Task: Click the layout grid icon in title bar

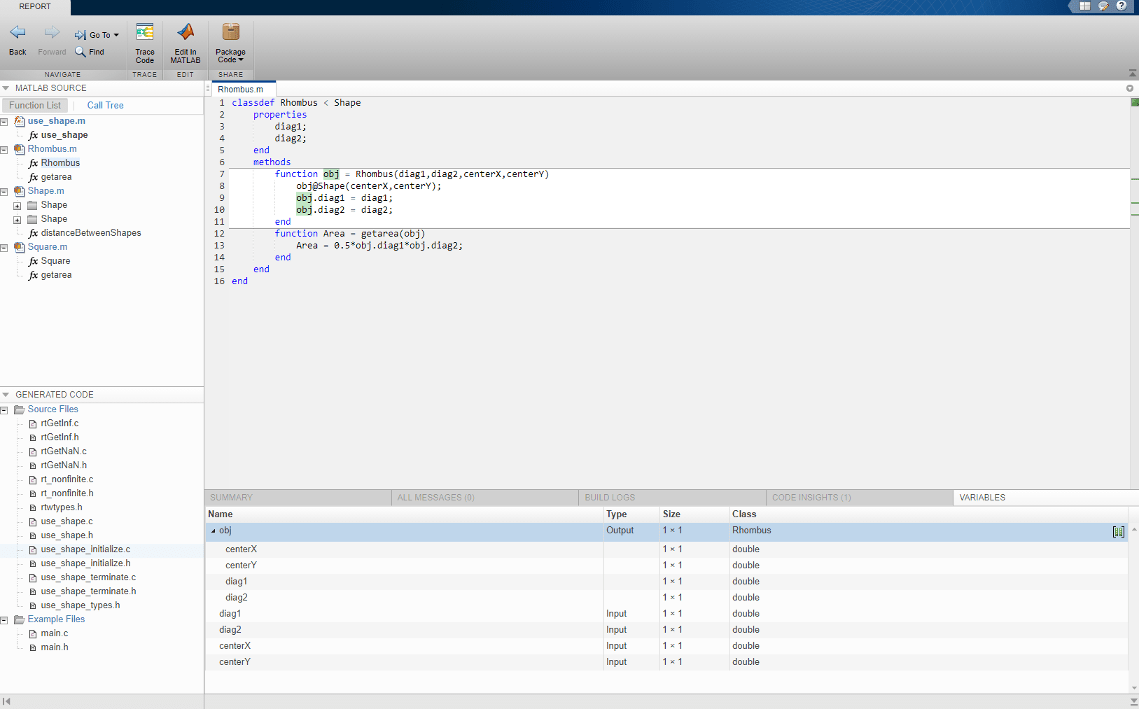Action: click(x=1085, y=6)
